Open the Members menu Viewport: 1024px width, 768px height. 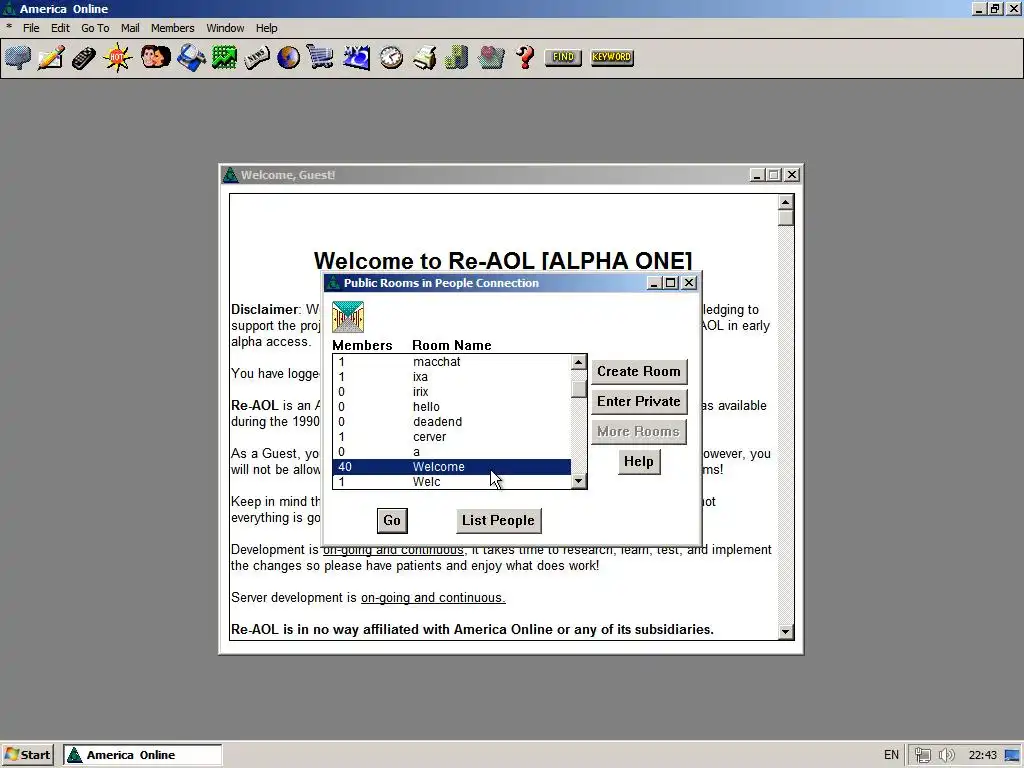172,28
